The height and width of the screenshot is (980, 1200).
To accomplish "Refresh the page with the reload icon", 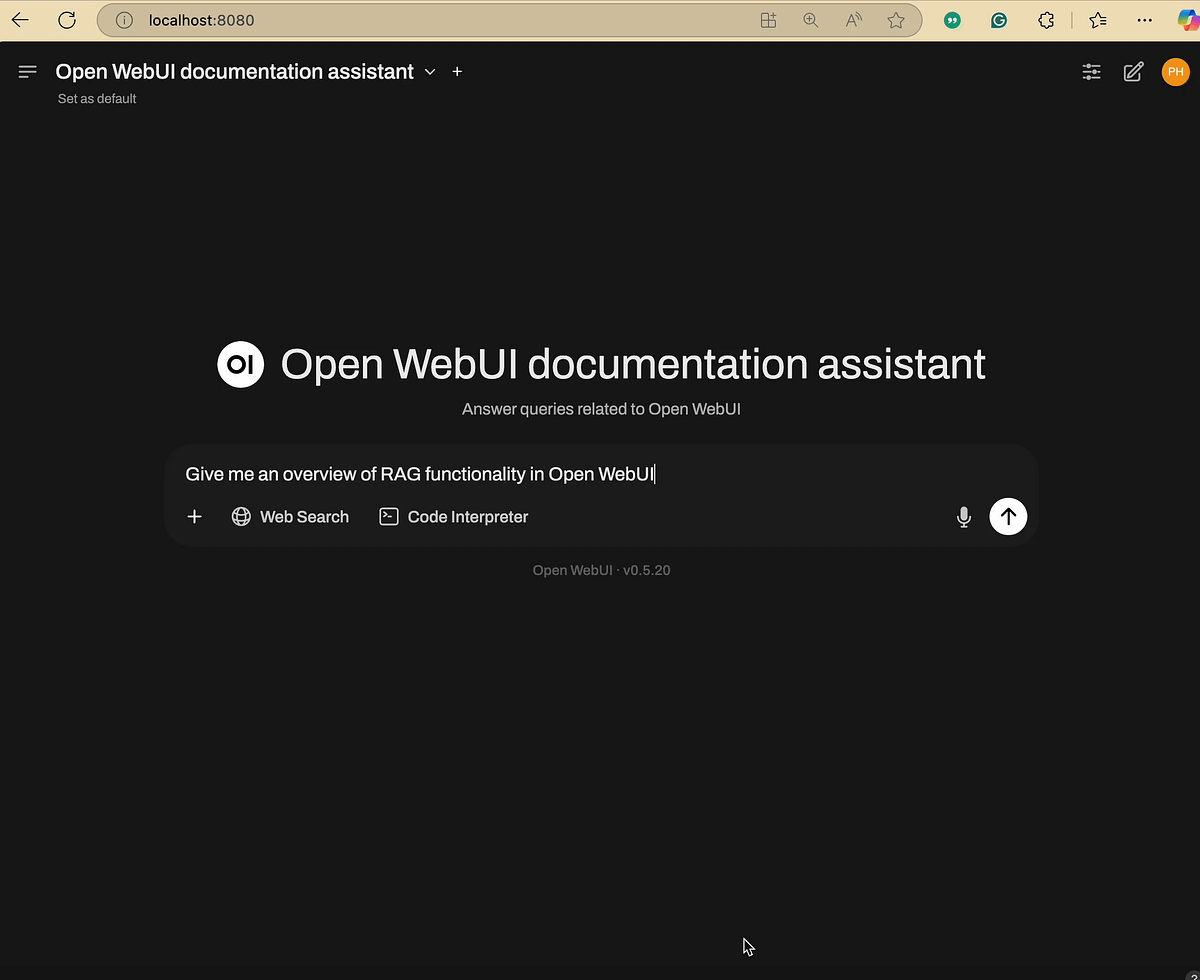I will coord(66,20).
